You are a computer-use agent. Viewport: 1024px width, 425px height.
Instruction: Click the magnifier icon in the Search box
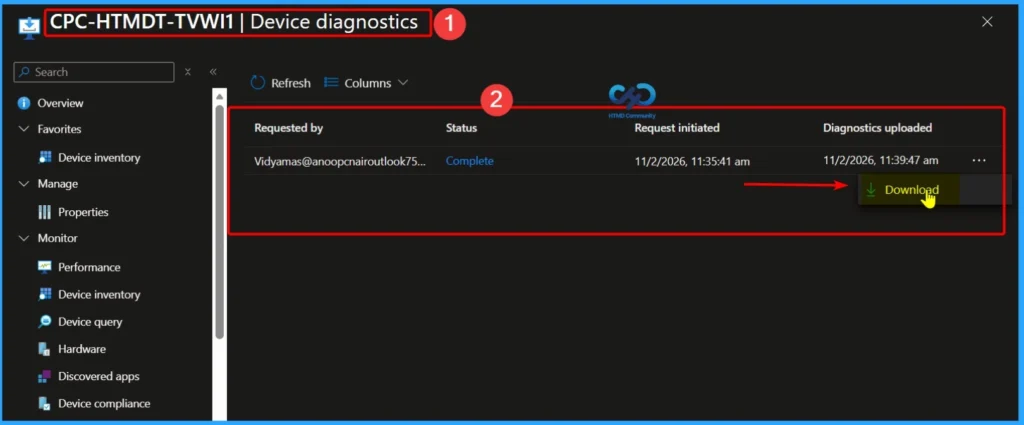(x=25, y=72)
